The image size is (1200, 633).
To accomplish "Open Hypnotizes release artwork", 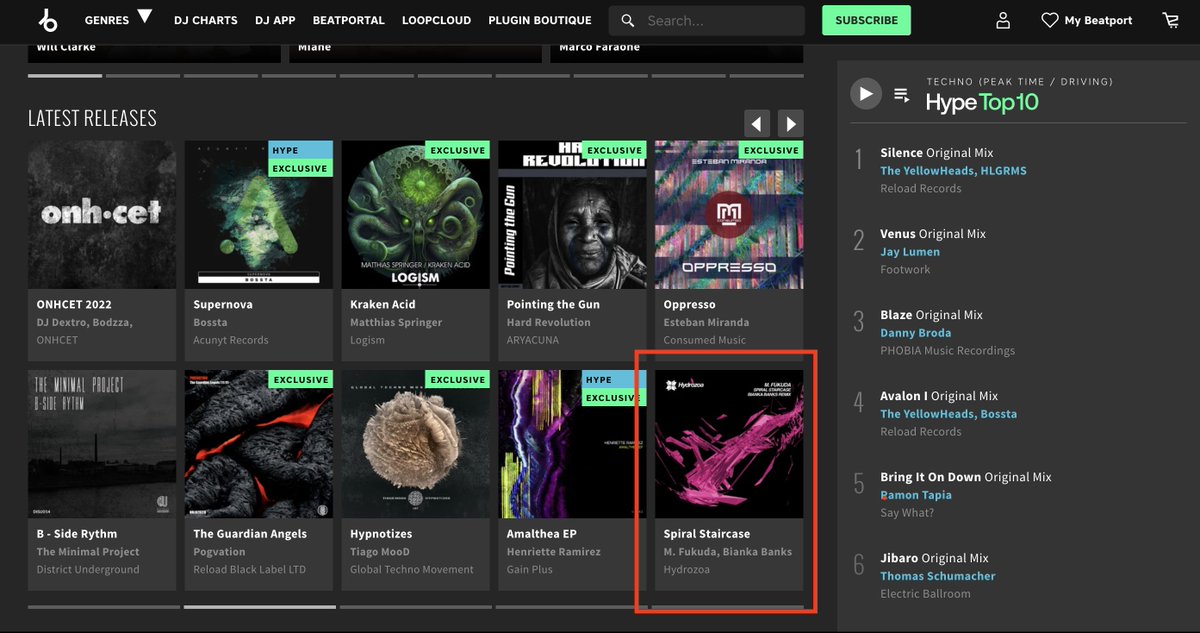I will click(416, 444).
